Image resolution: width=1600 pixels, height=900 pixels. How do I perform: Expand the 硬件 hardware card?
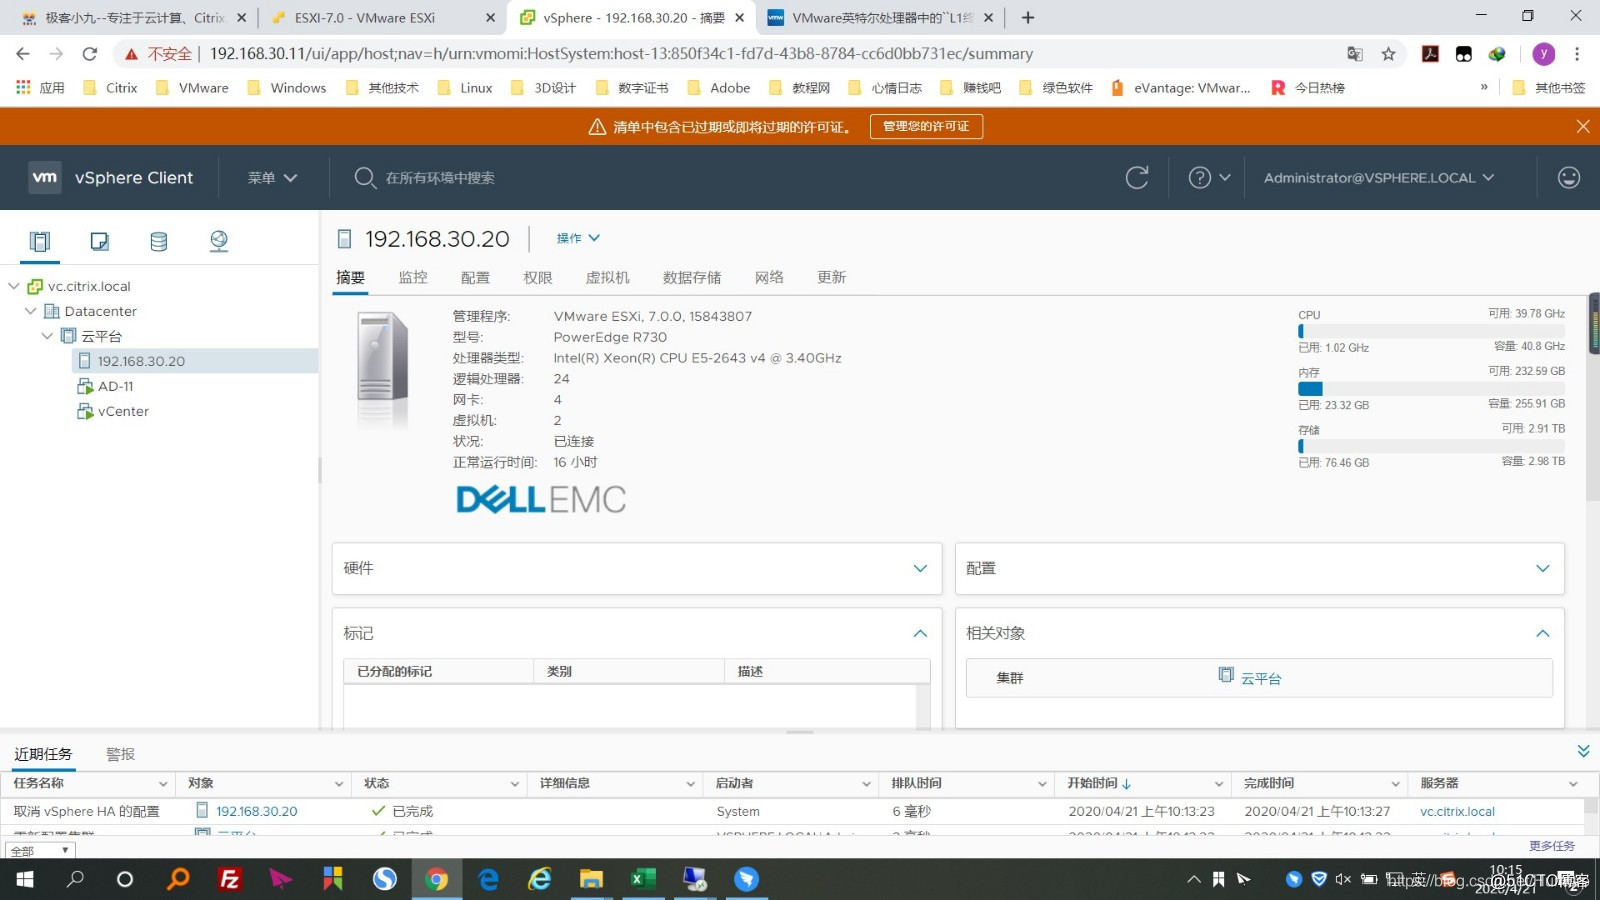(920, 568)
